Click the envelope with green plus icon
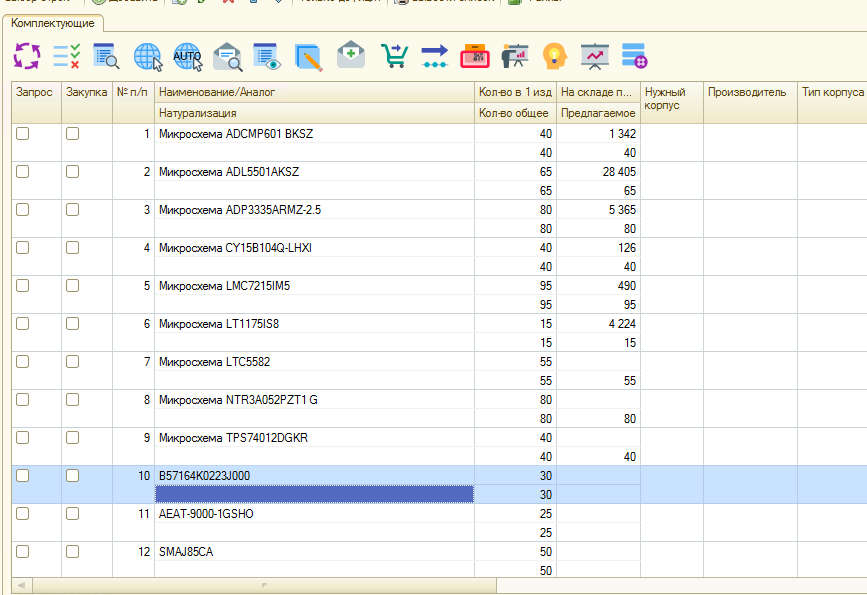Viewport: 867px width, 595px height. (x=351, y=56)
